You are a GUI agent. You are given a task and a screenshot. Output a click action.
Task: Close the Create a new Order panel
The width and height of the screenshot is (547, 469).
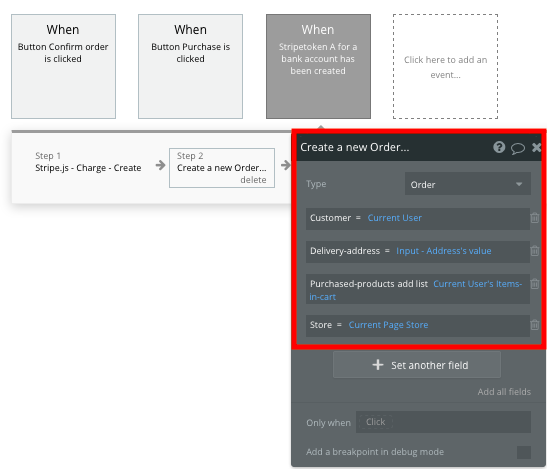(537, 148)
